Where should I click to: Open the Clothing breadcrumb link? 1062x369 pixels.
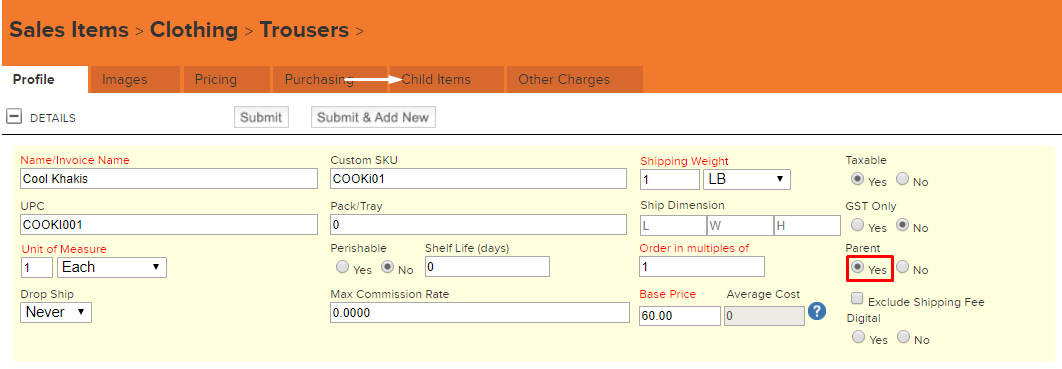tap(194, 30)
